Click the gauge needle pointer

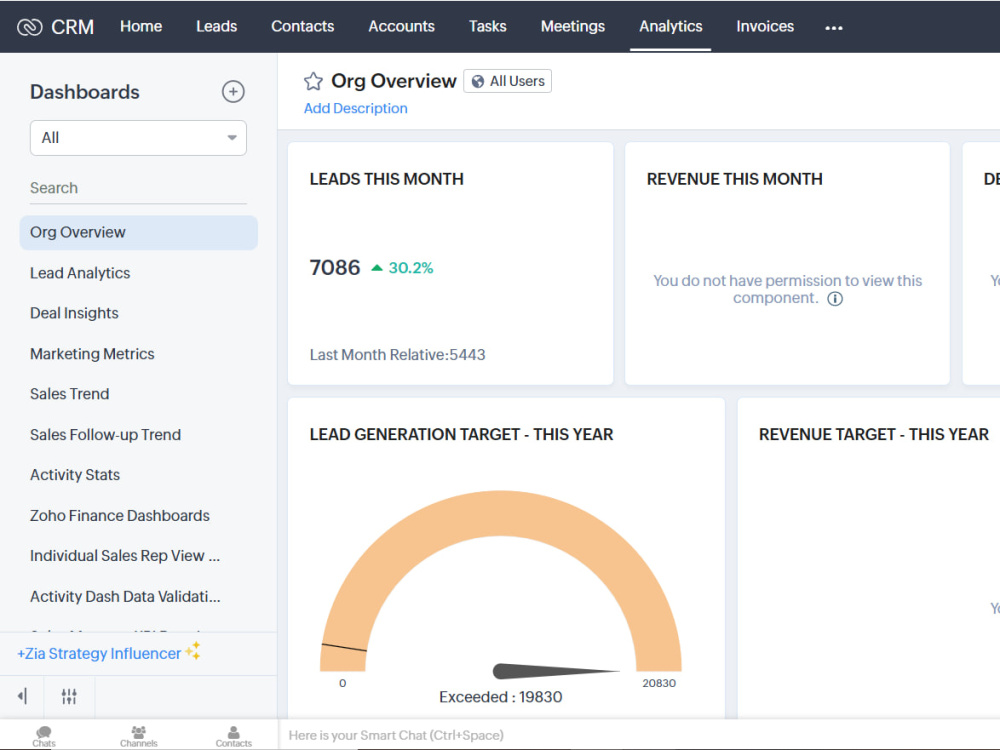coord(555,671)
